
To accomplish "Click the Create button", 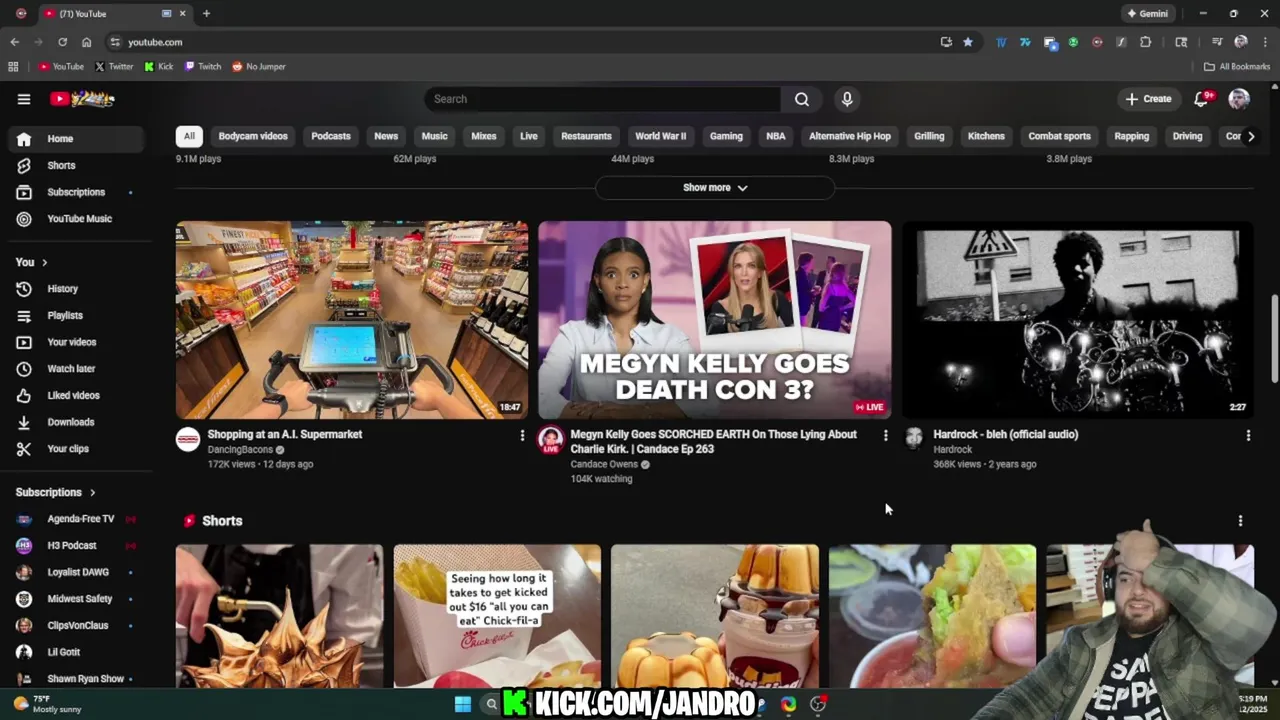I will tap(1148, 99).
